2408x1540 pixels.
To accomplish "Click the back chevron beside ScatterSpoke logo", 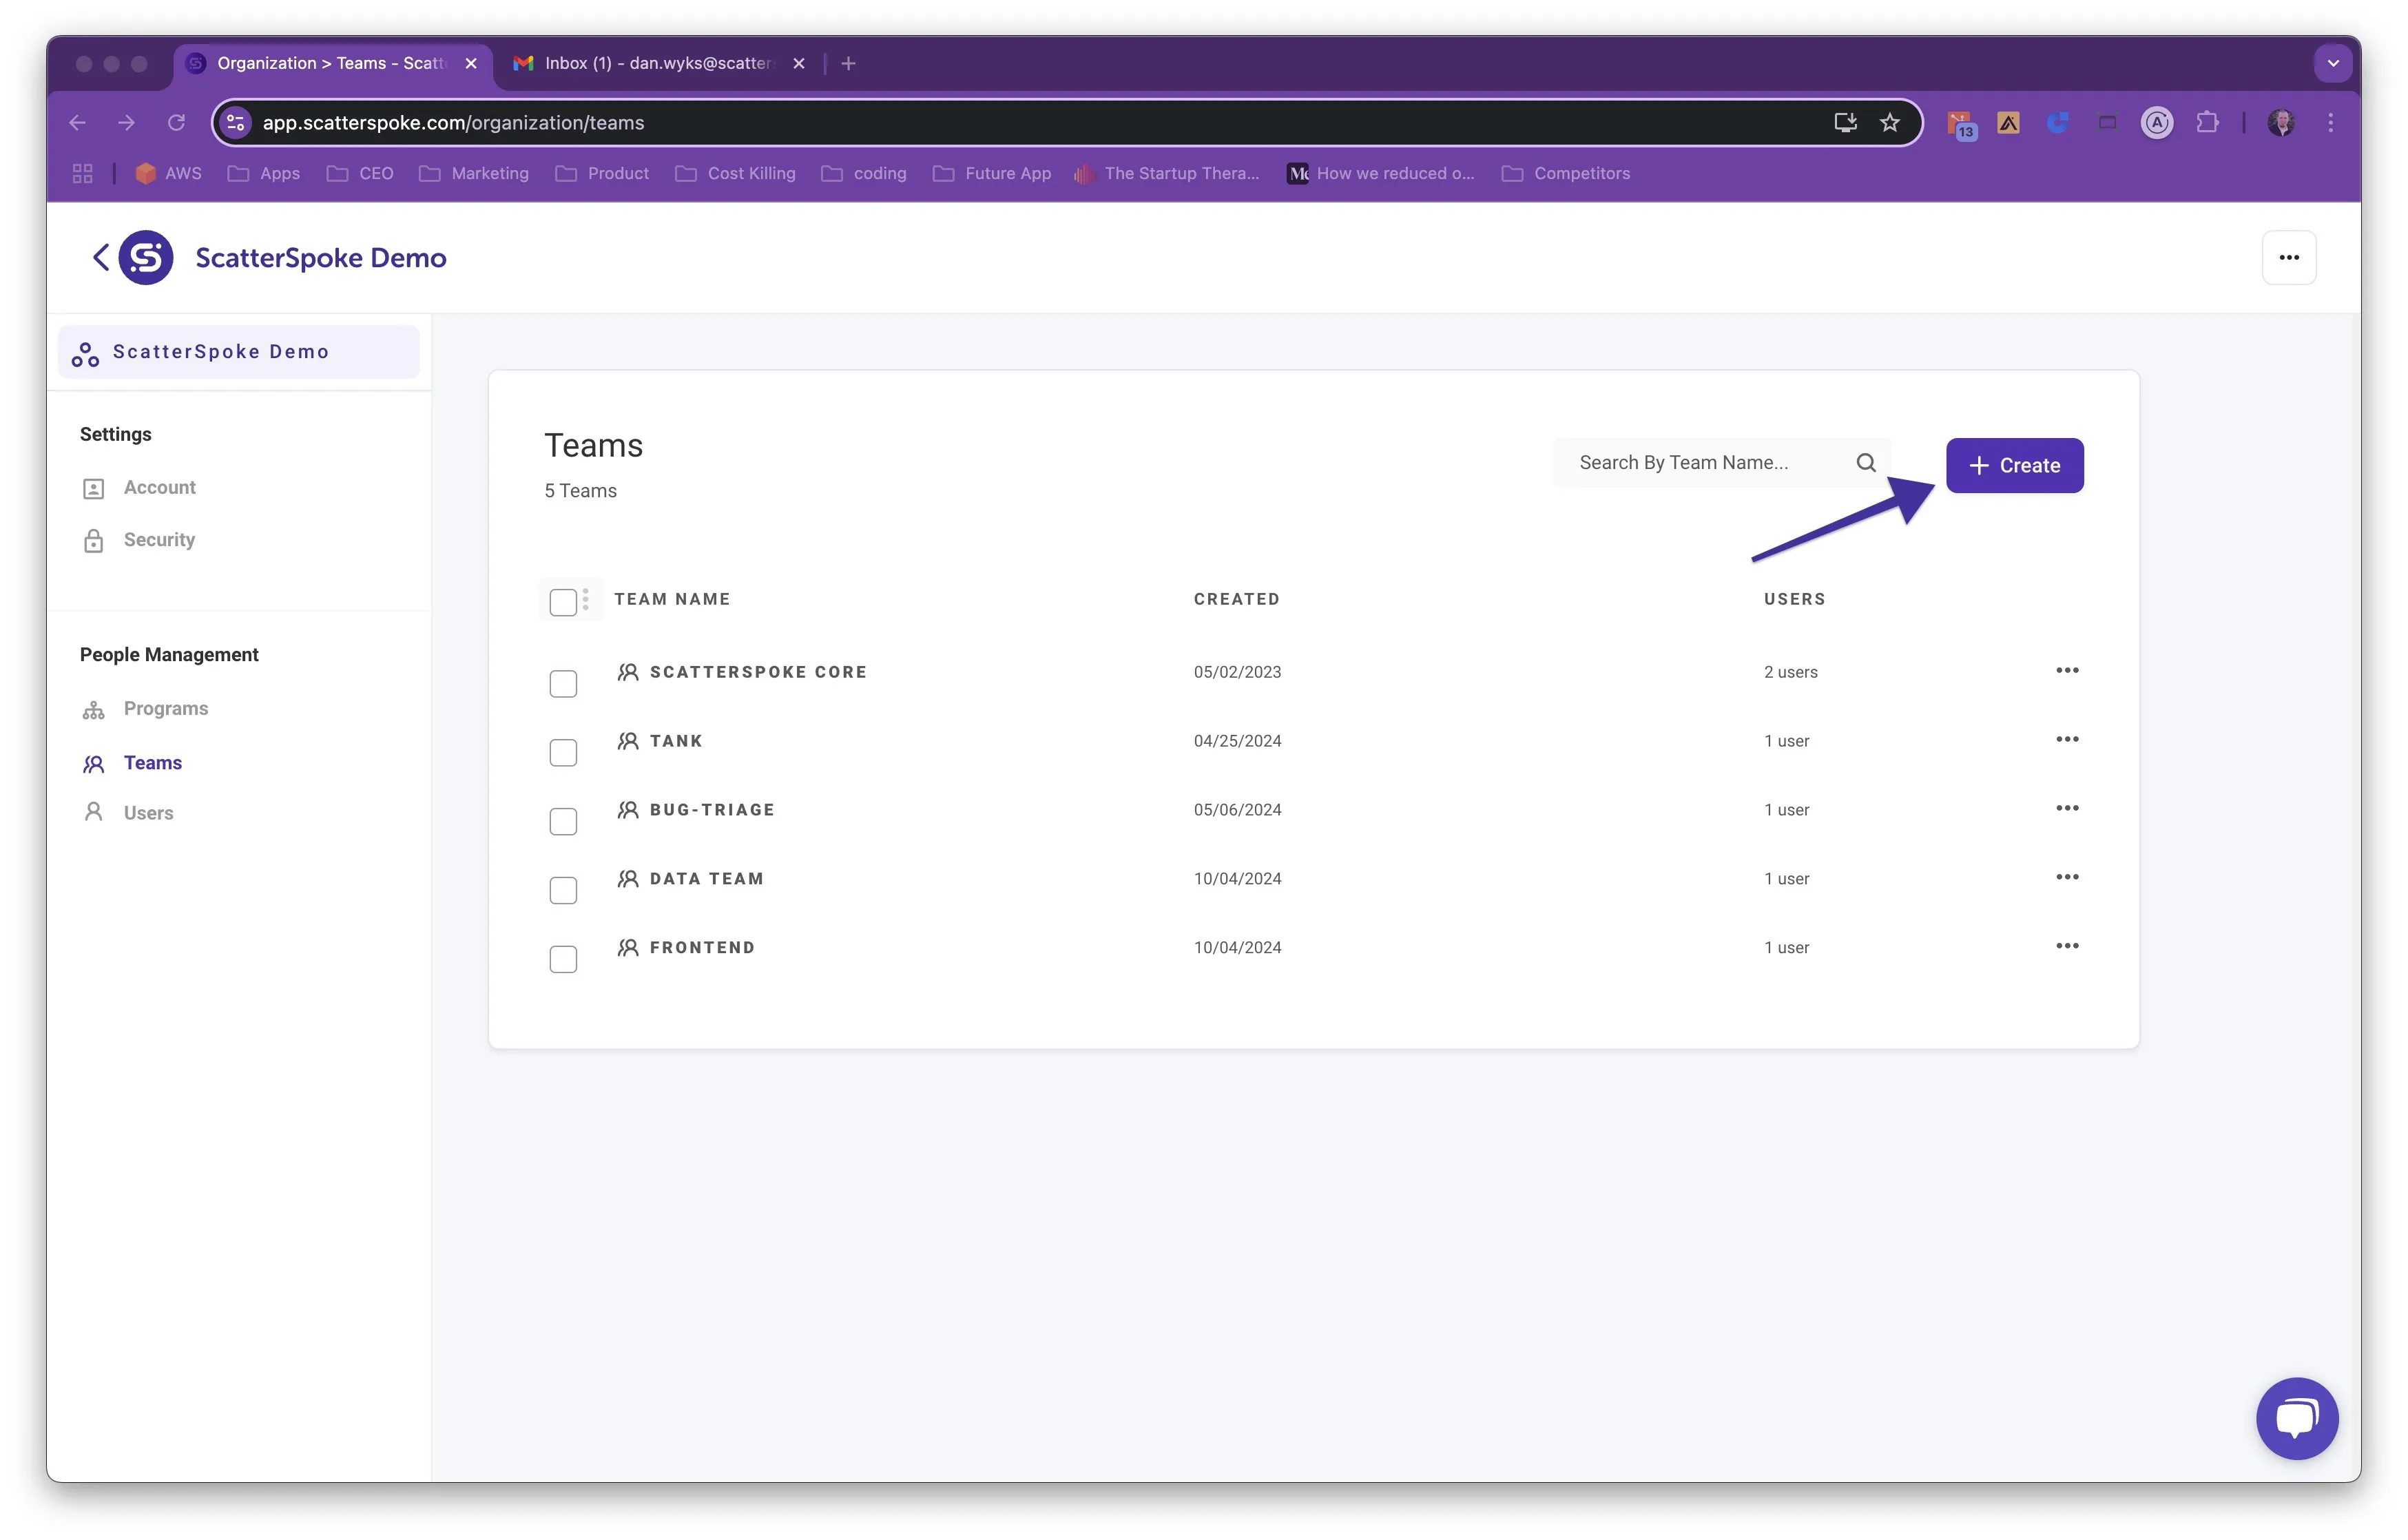I will pyautogui.click(x=101, y=258).
